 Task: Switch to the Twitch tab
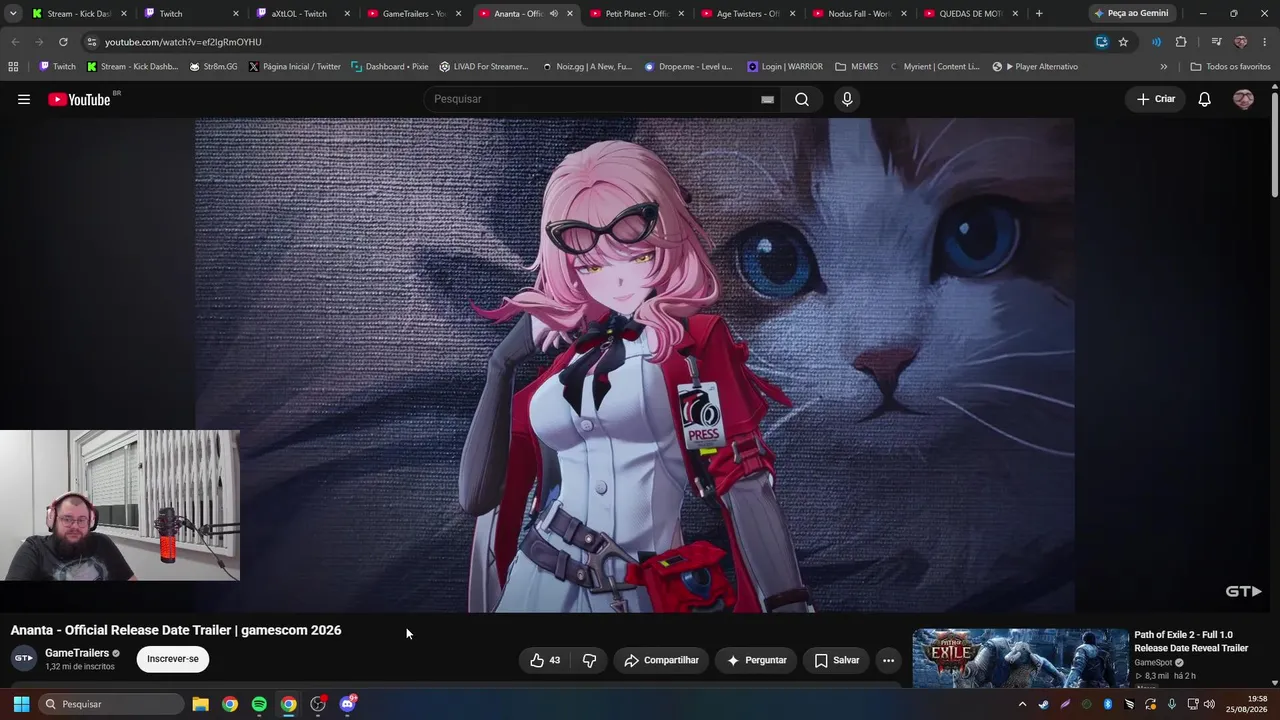pos(191,14)
